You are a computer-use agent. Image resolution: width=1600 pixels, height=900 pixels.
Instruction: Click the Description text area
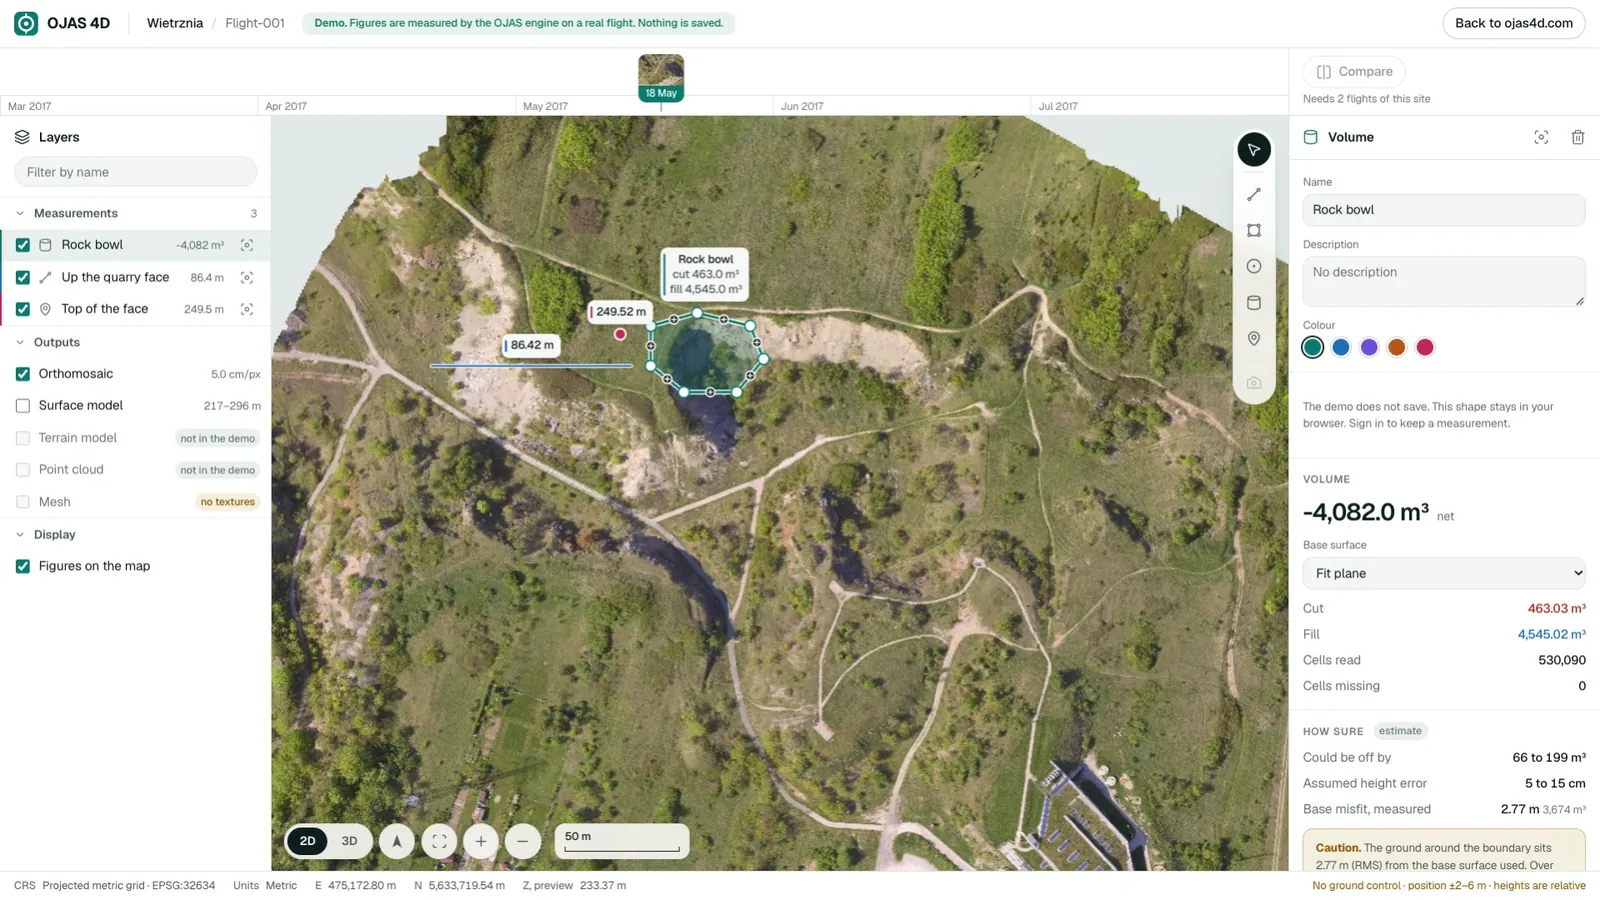pyautogui.click(x=1444, y=282)
